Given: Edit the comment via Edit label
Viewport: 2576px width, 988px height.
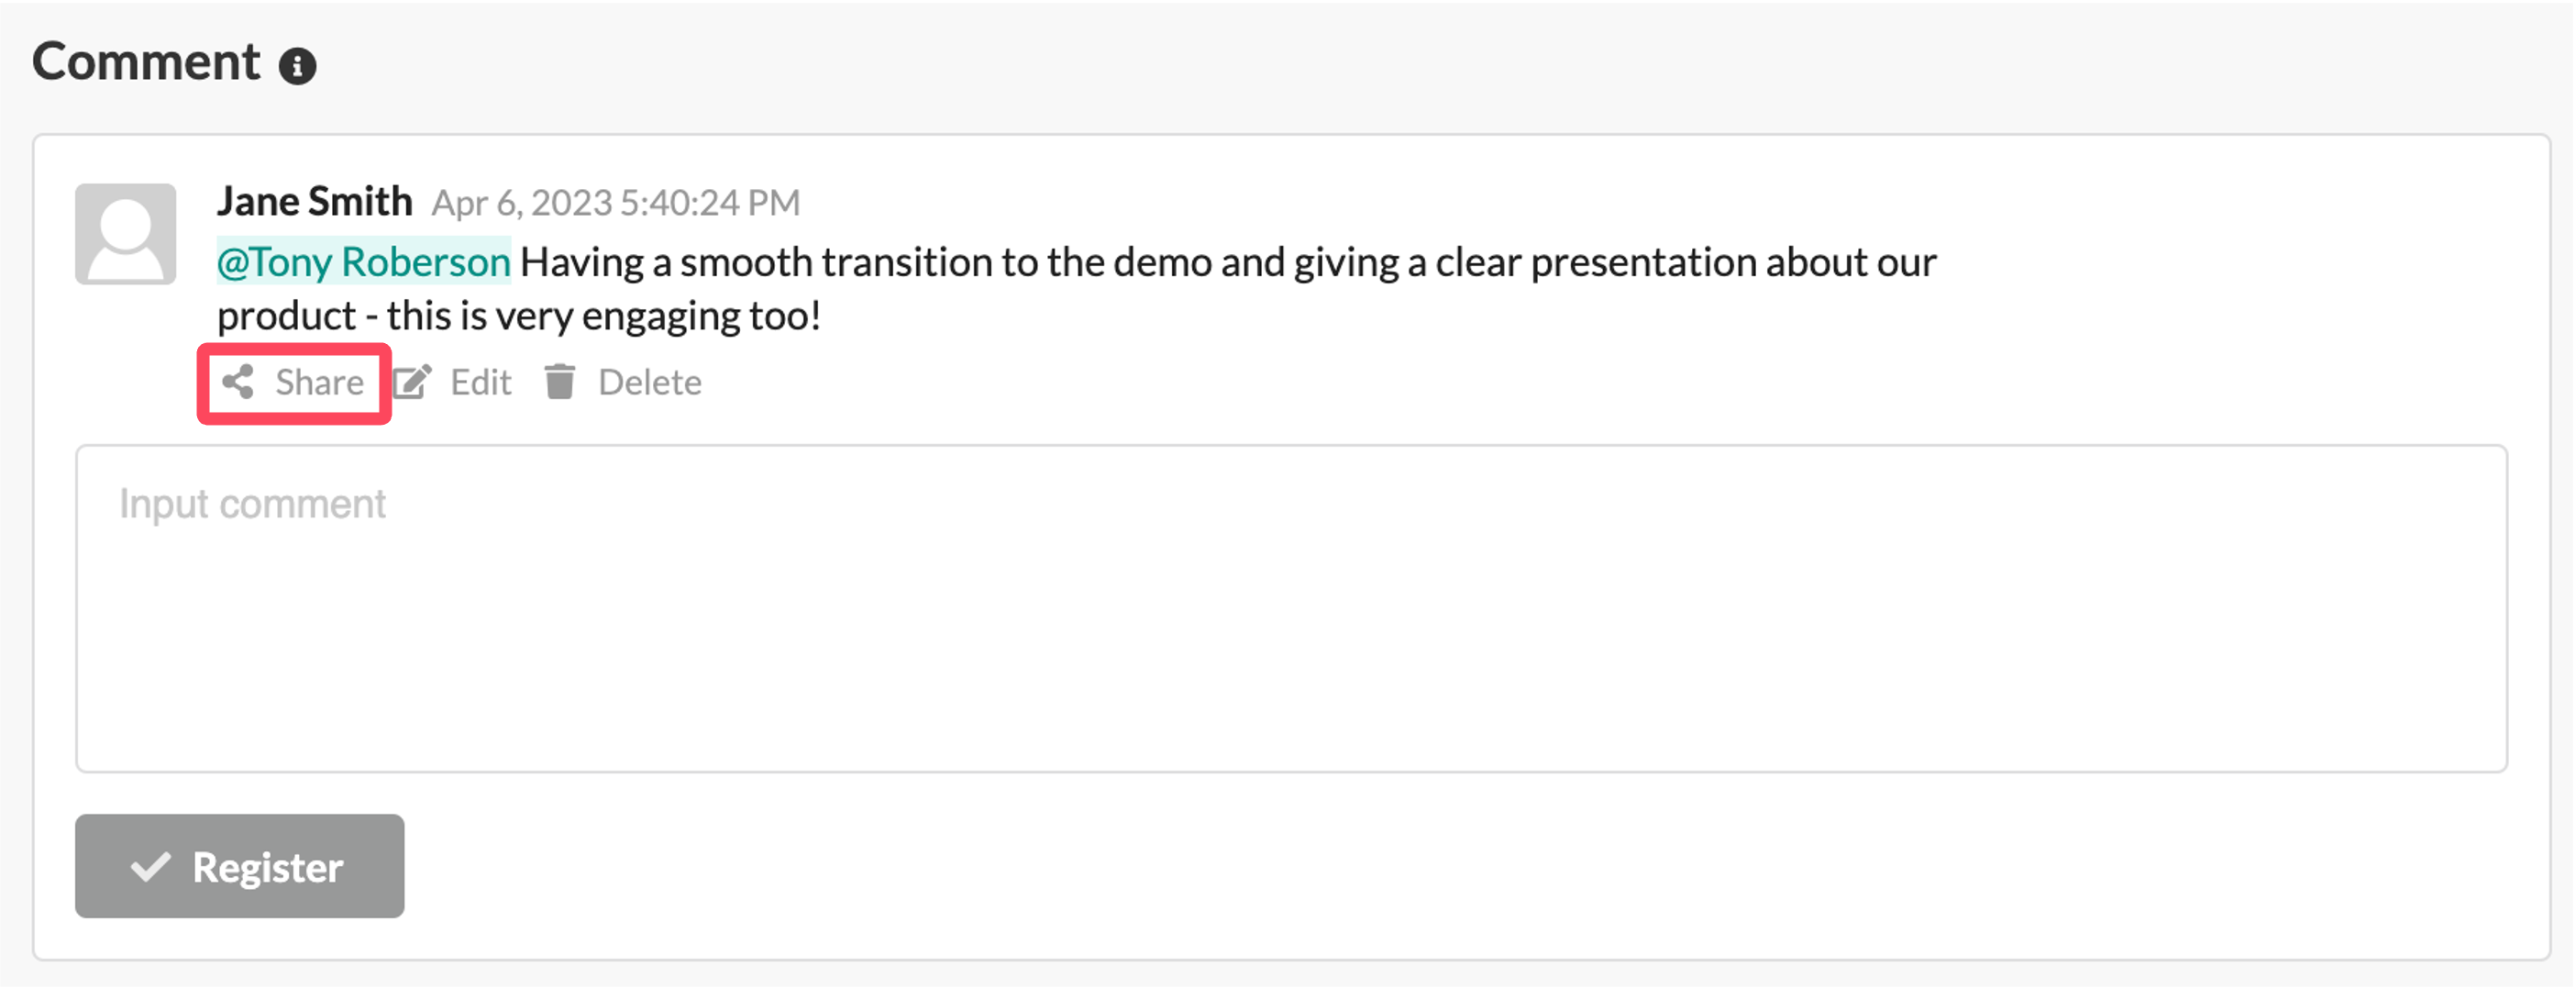Looking at the screenshot, I should pyautogui.click(x=480, y=383).
